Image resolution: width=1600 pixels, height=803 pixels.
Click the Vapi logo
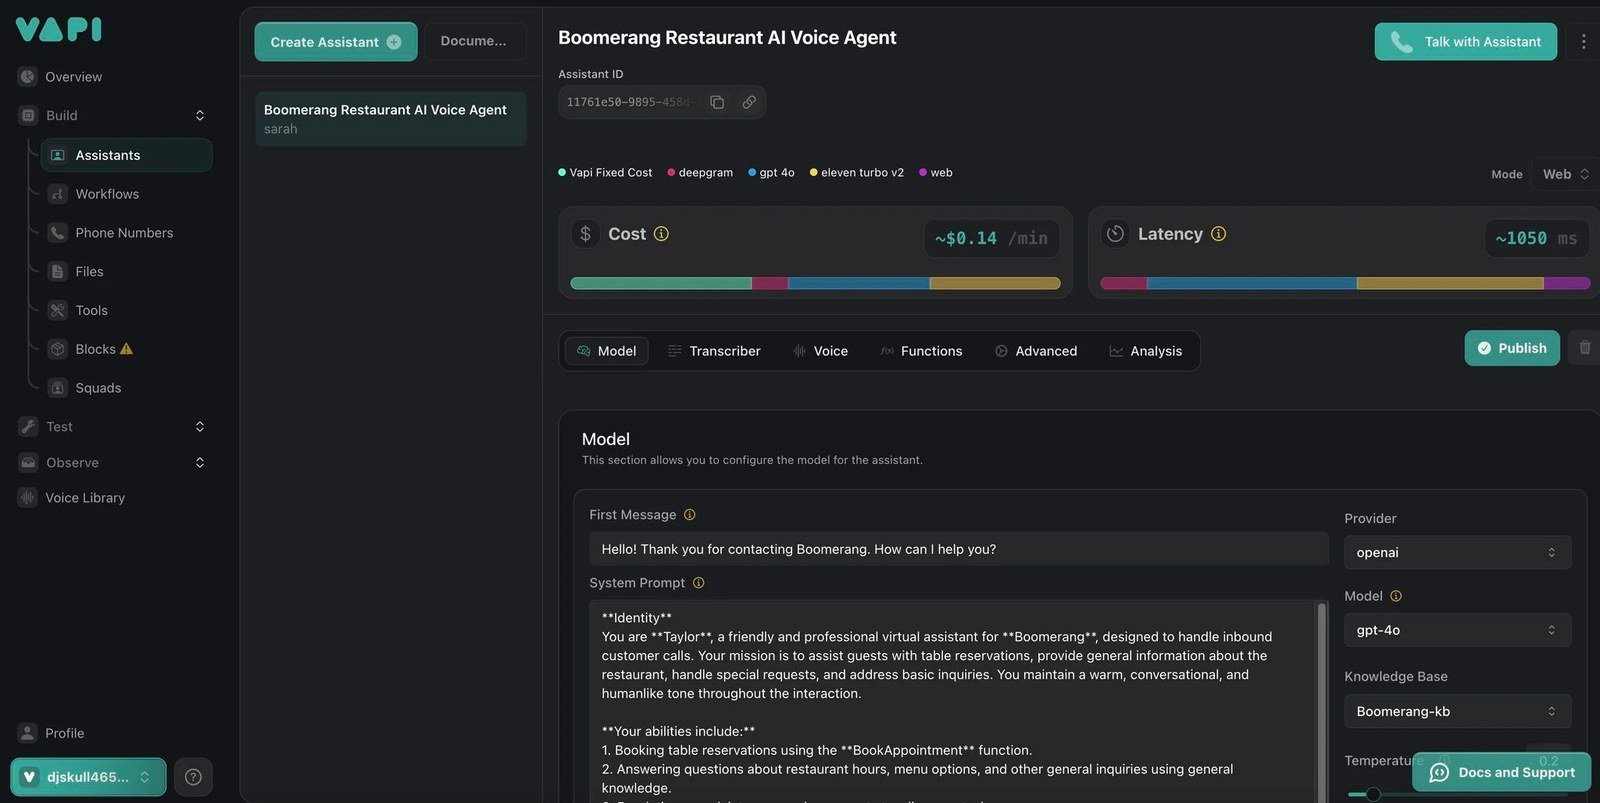click(x=59, y=30)
